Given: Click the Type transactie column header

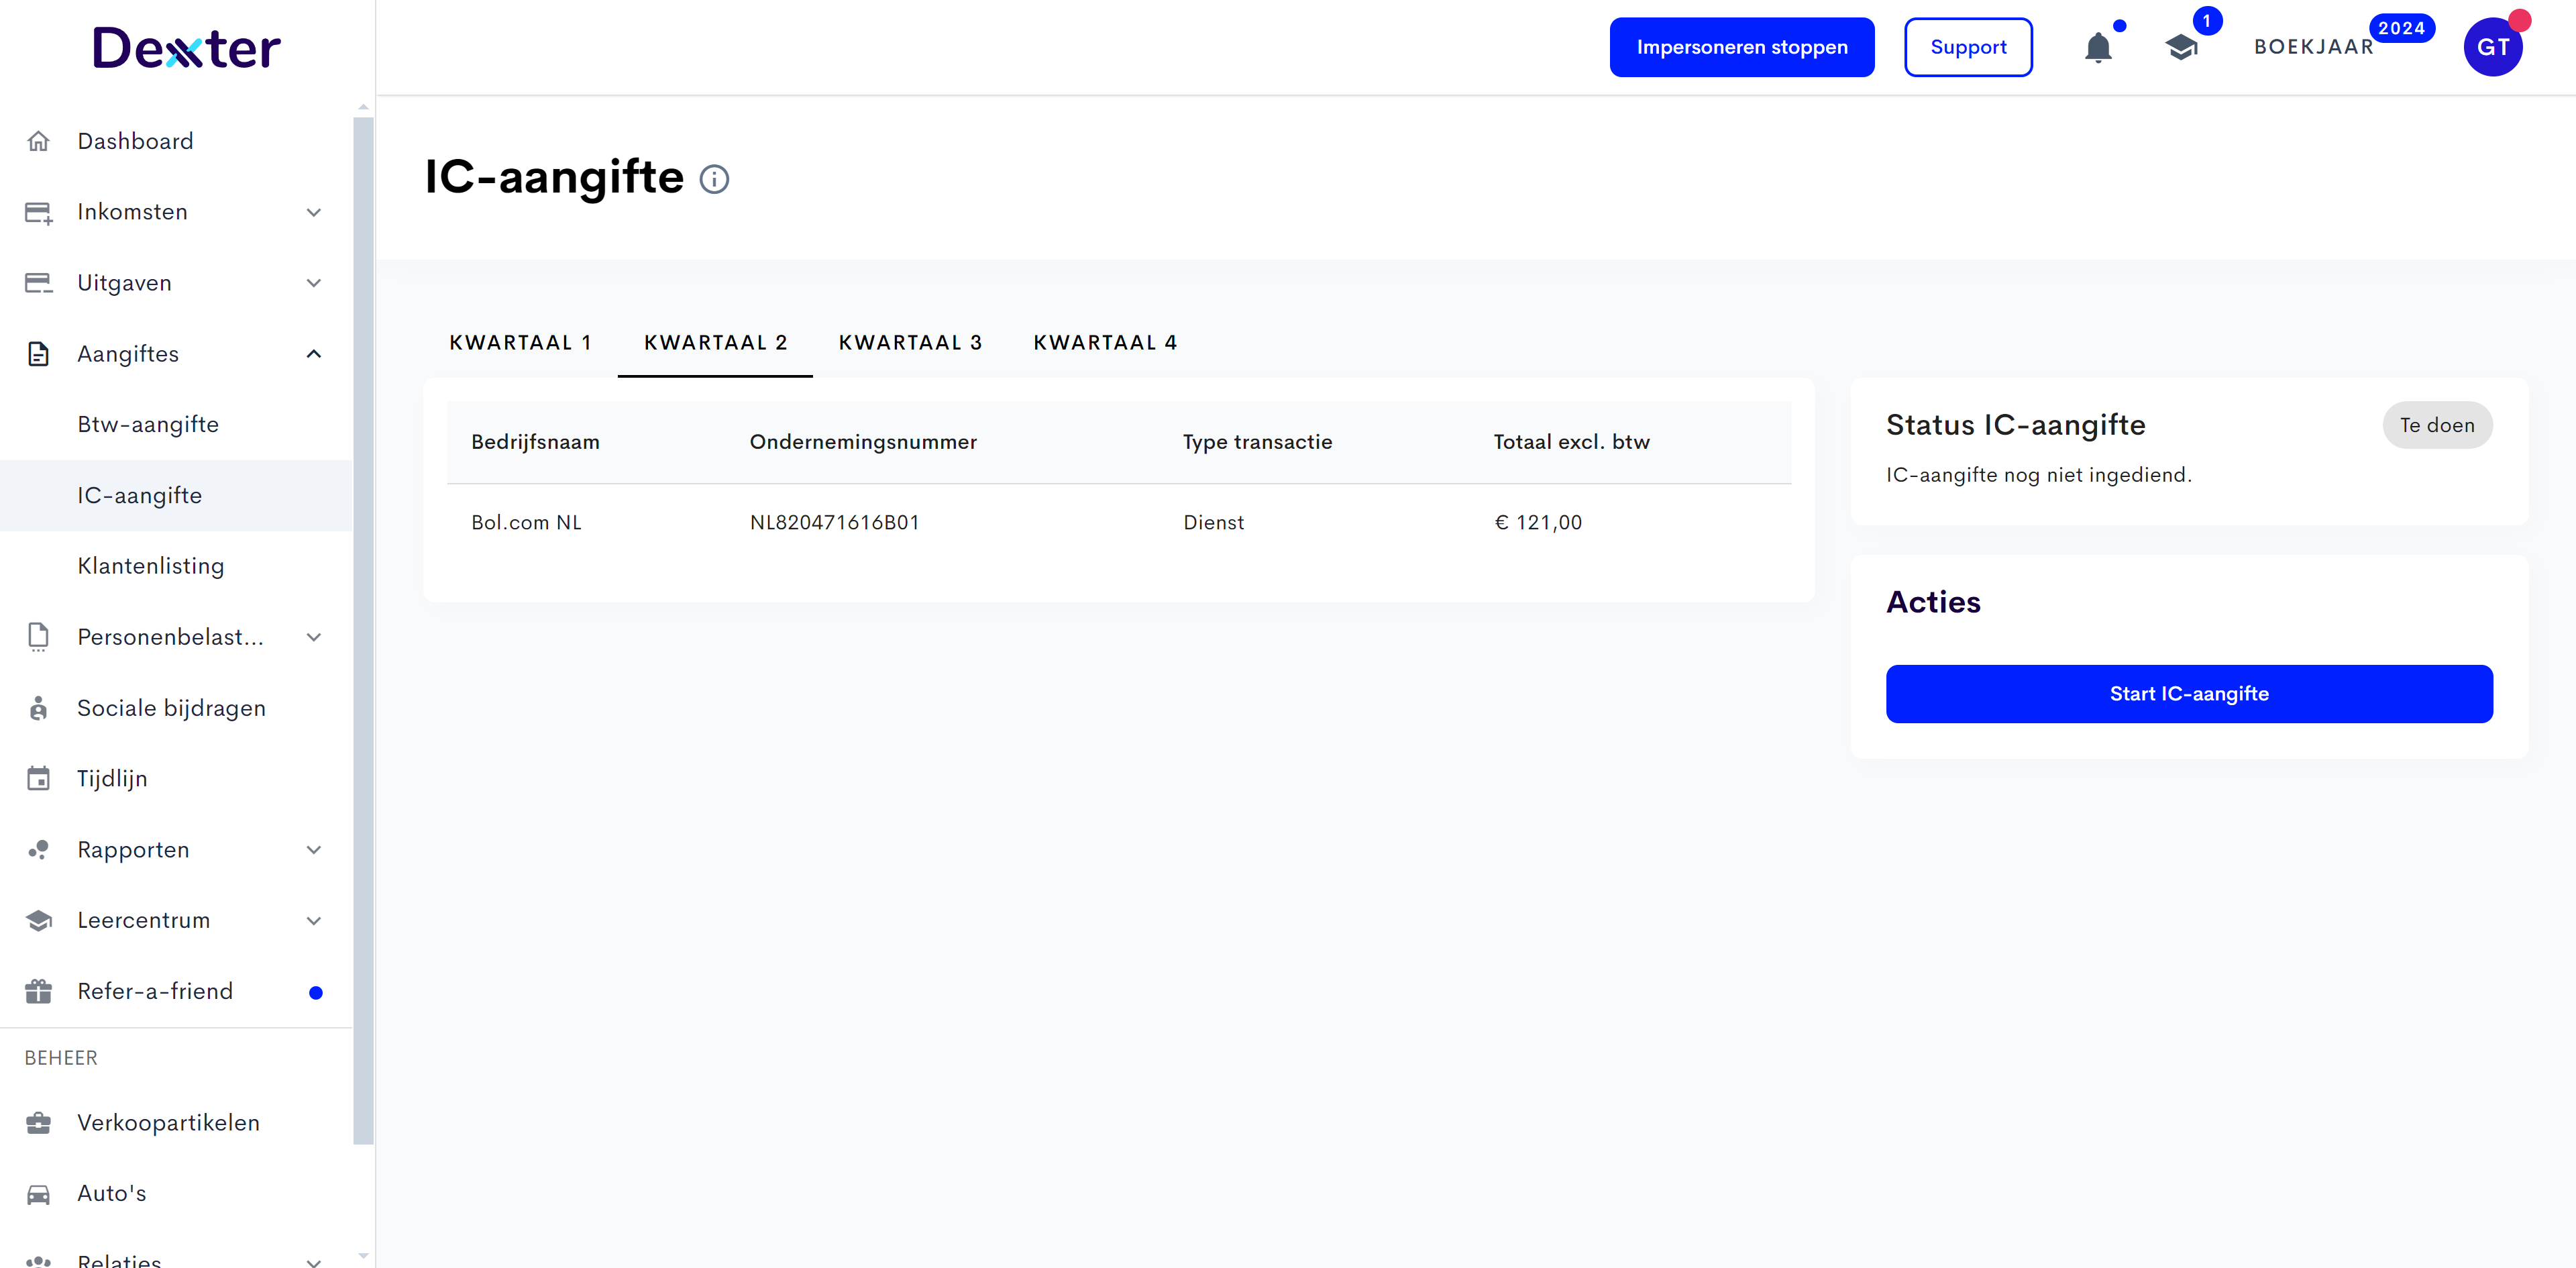Looking at the screenshot, I should tap(1257, 442).
